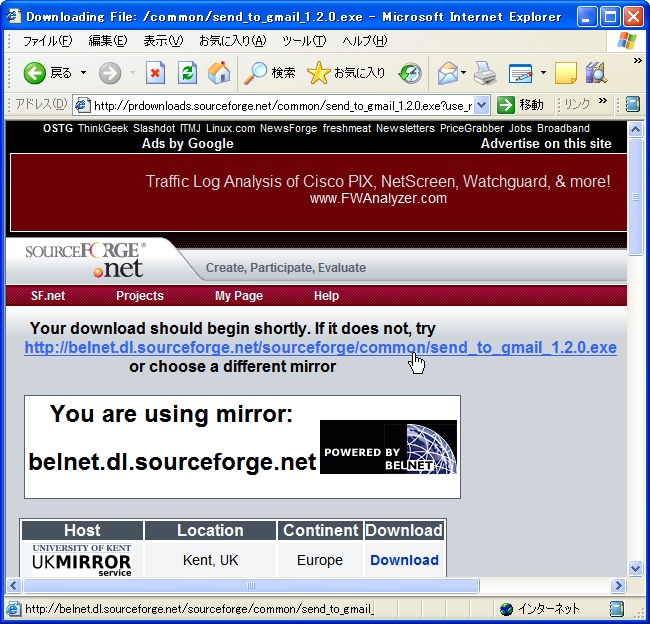Click the page icon in address bar
This screenshot has width=650, height=624.
coord(82,105)
